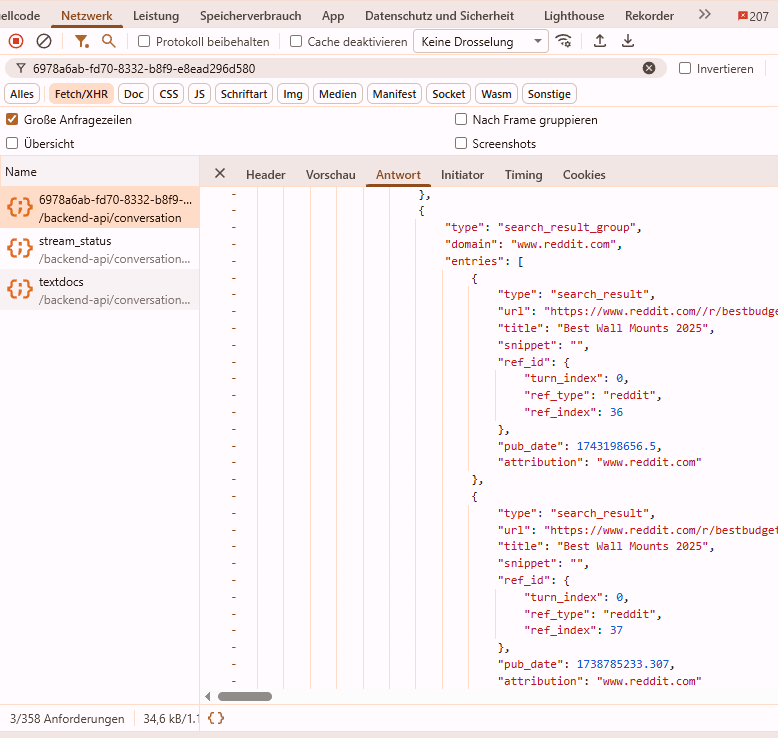Filter by Schriftart type
Screen dimensions: 778x738
244,94
